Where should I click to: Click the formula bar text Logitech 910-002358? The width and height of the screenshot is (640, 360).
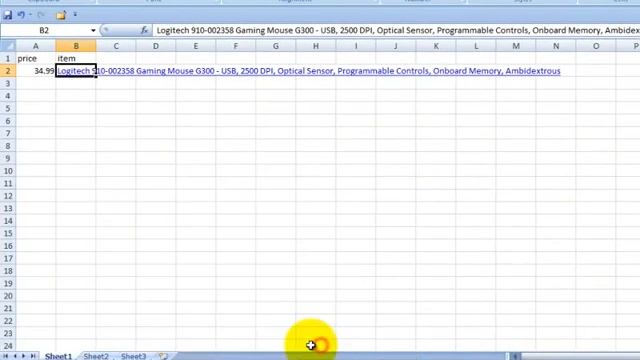(x=195, y=31)
